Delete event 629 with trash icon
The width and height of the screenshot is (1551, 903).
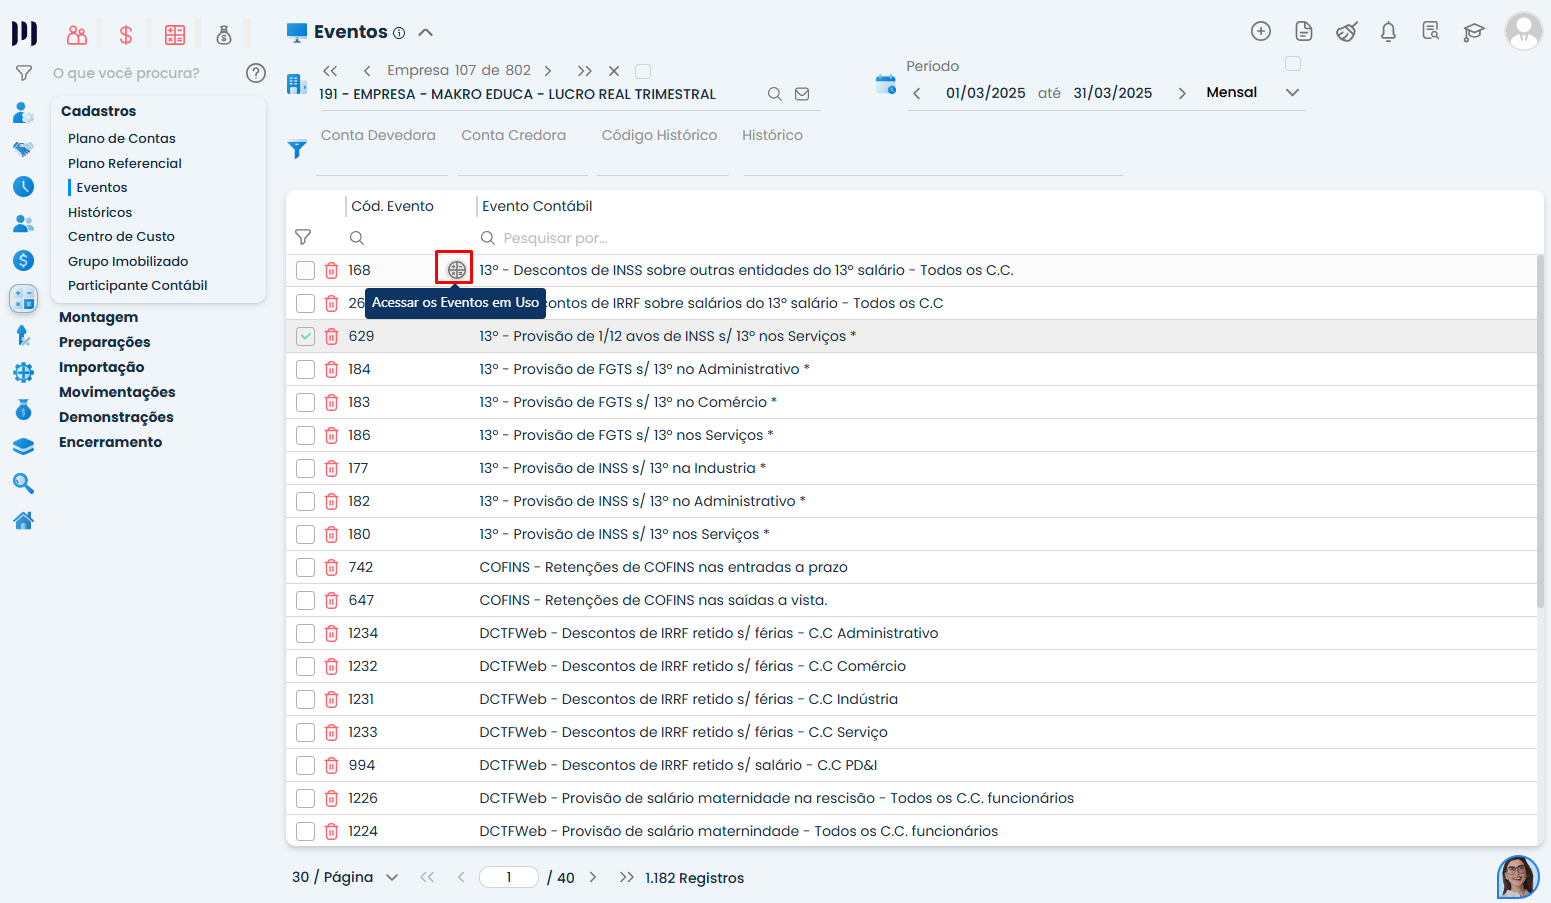332,337
